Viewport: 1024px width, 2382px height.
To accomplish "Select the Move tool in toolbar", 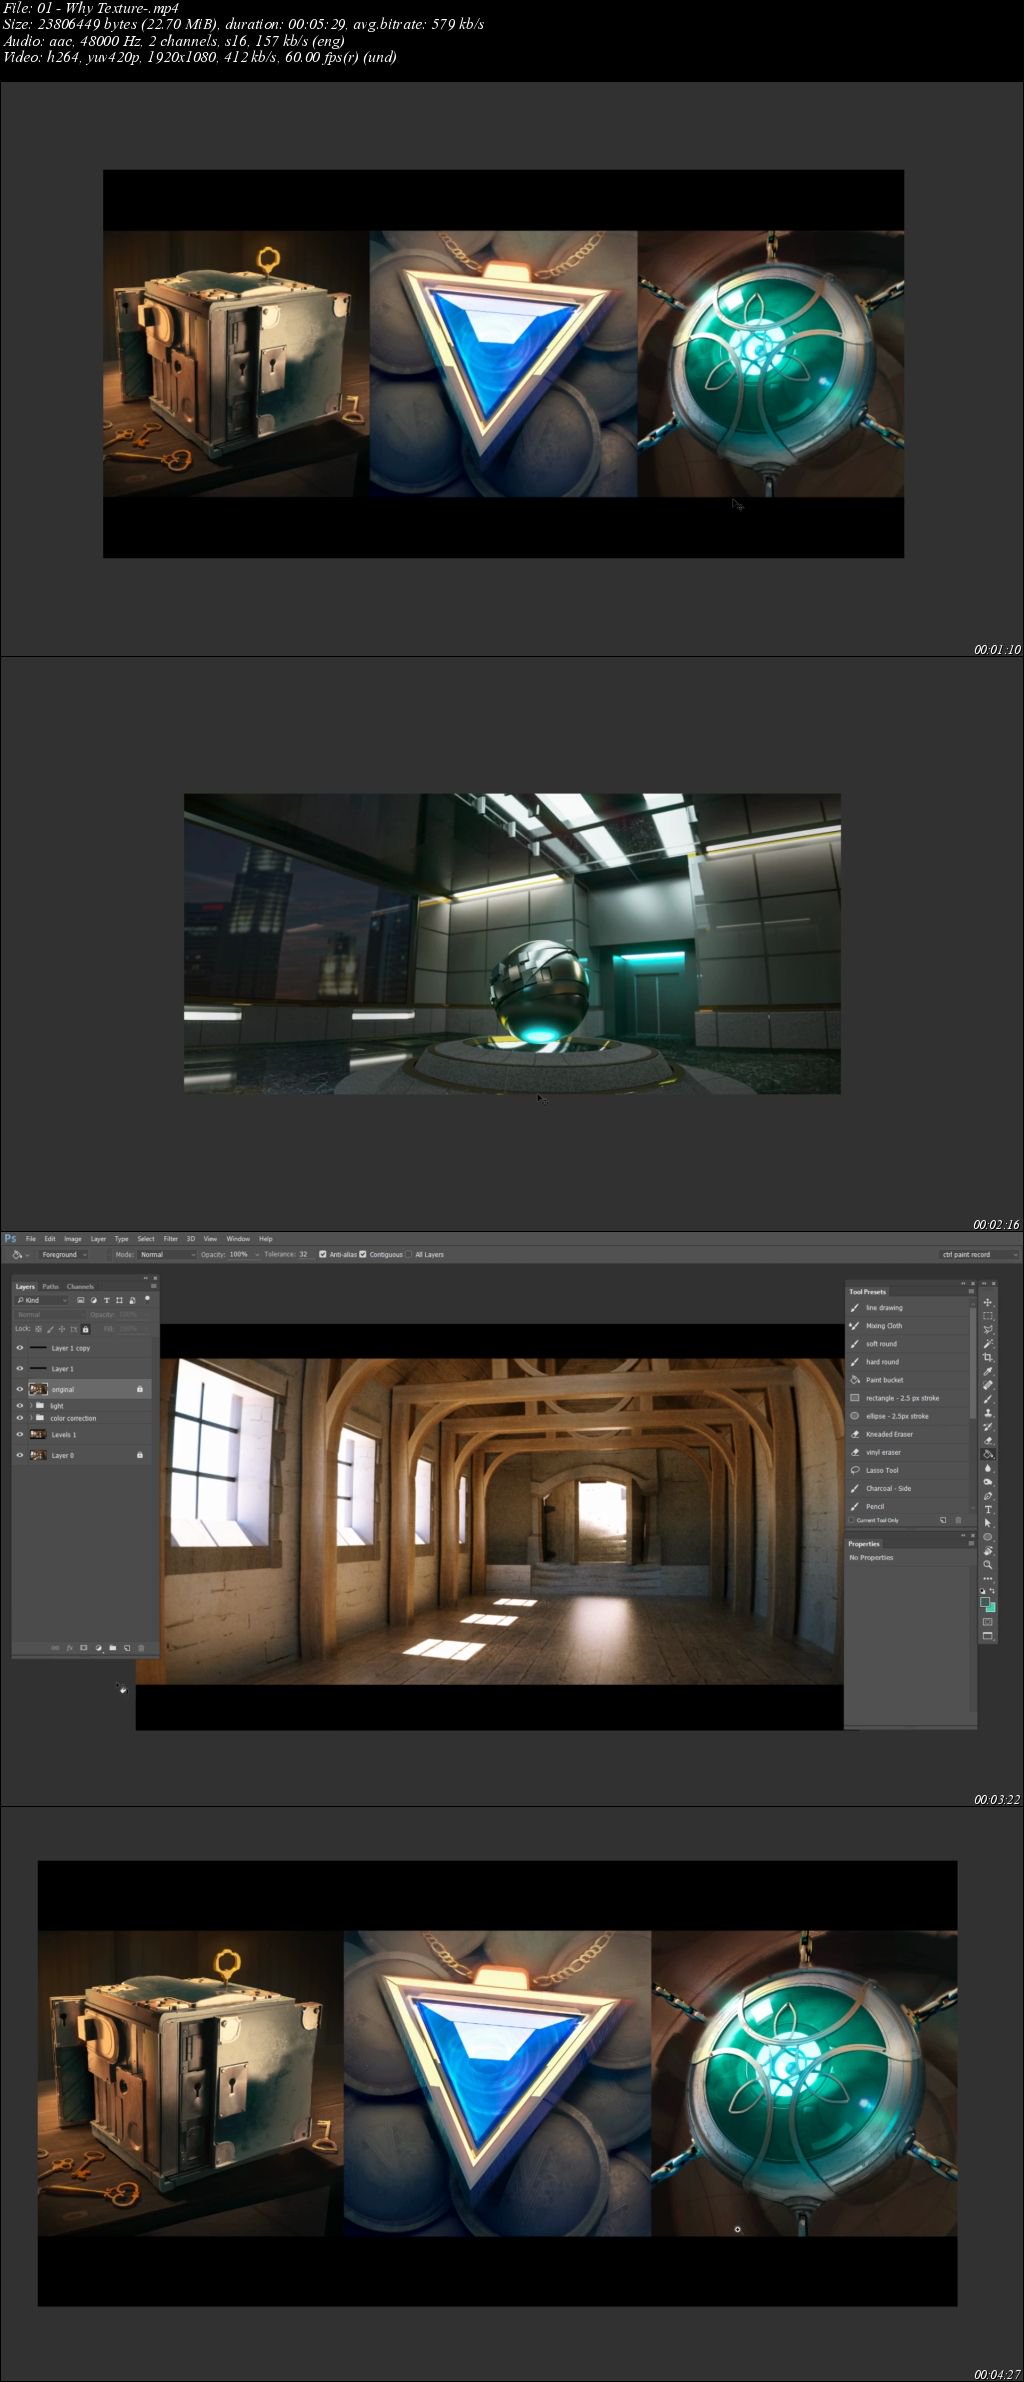I will (988, 1302).
